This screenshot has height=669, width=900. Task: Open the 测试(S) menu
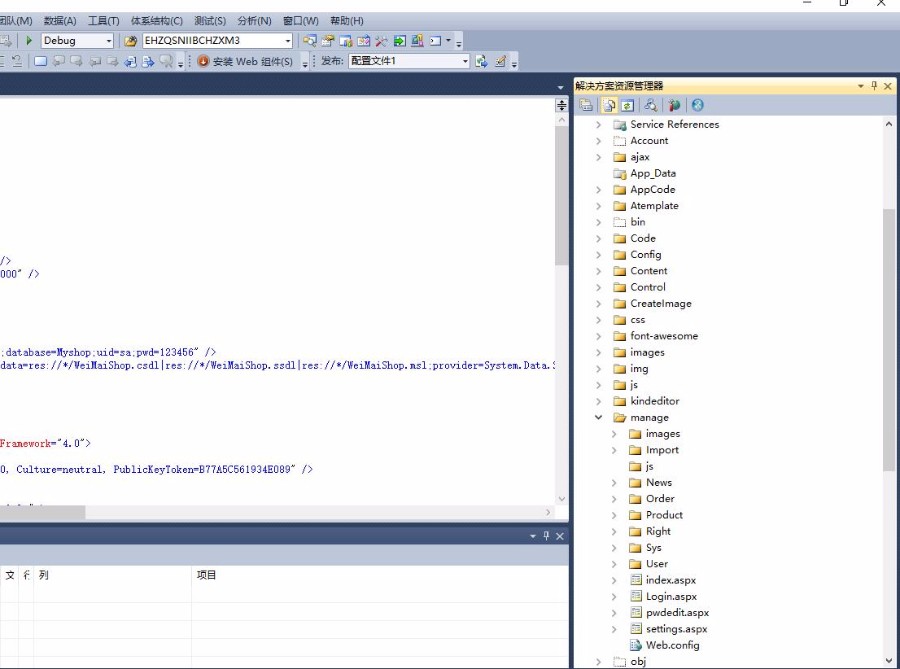210,21
